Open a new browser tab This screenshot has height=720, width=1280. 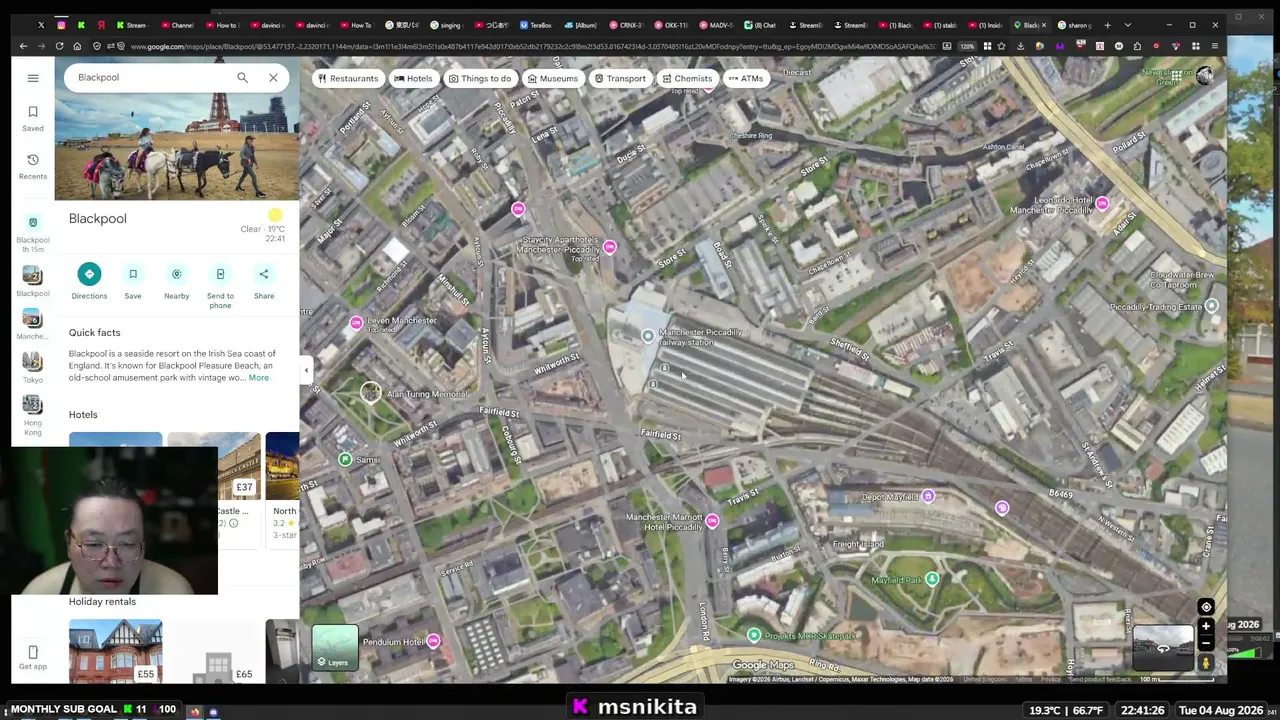click(x=1107, y=25)
